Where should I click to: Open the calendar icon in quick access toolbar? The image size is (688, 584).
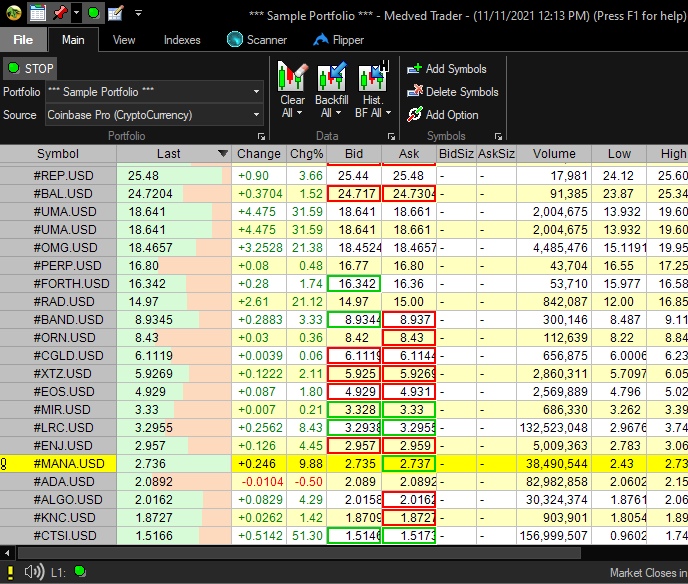click(37, 13)
